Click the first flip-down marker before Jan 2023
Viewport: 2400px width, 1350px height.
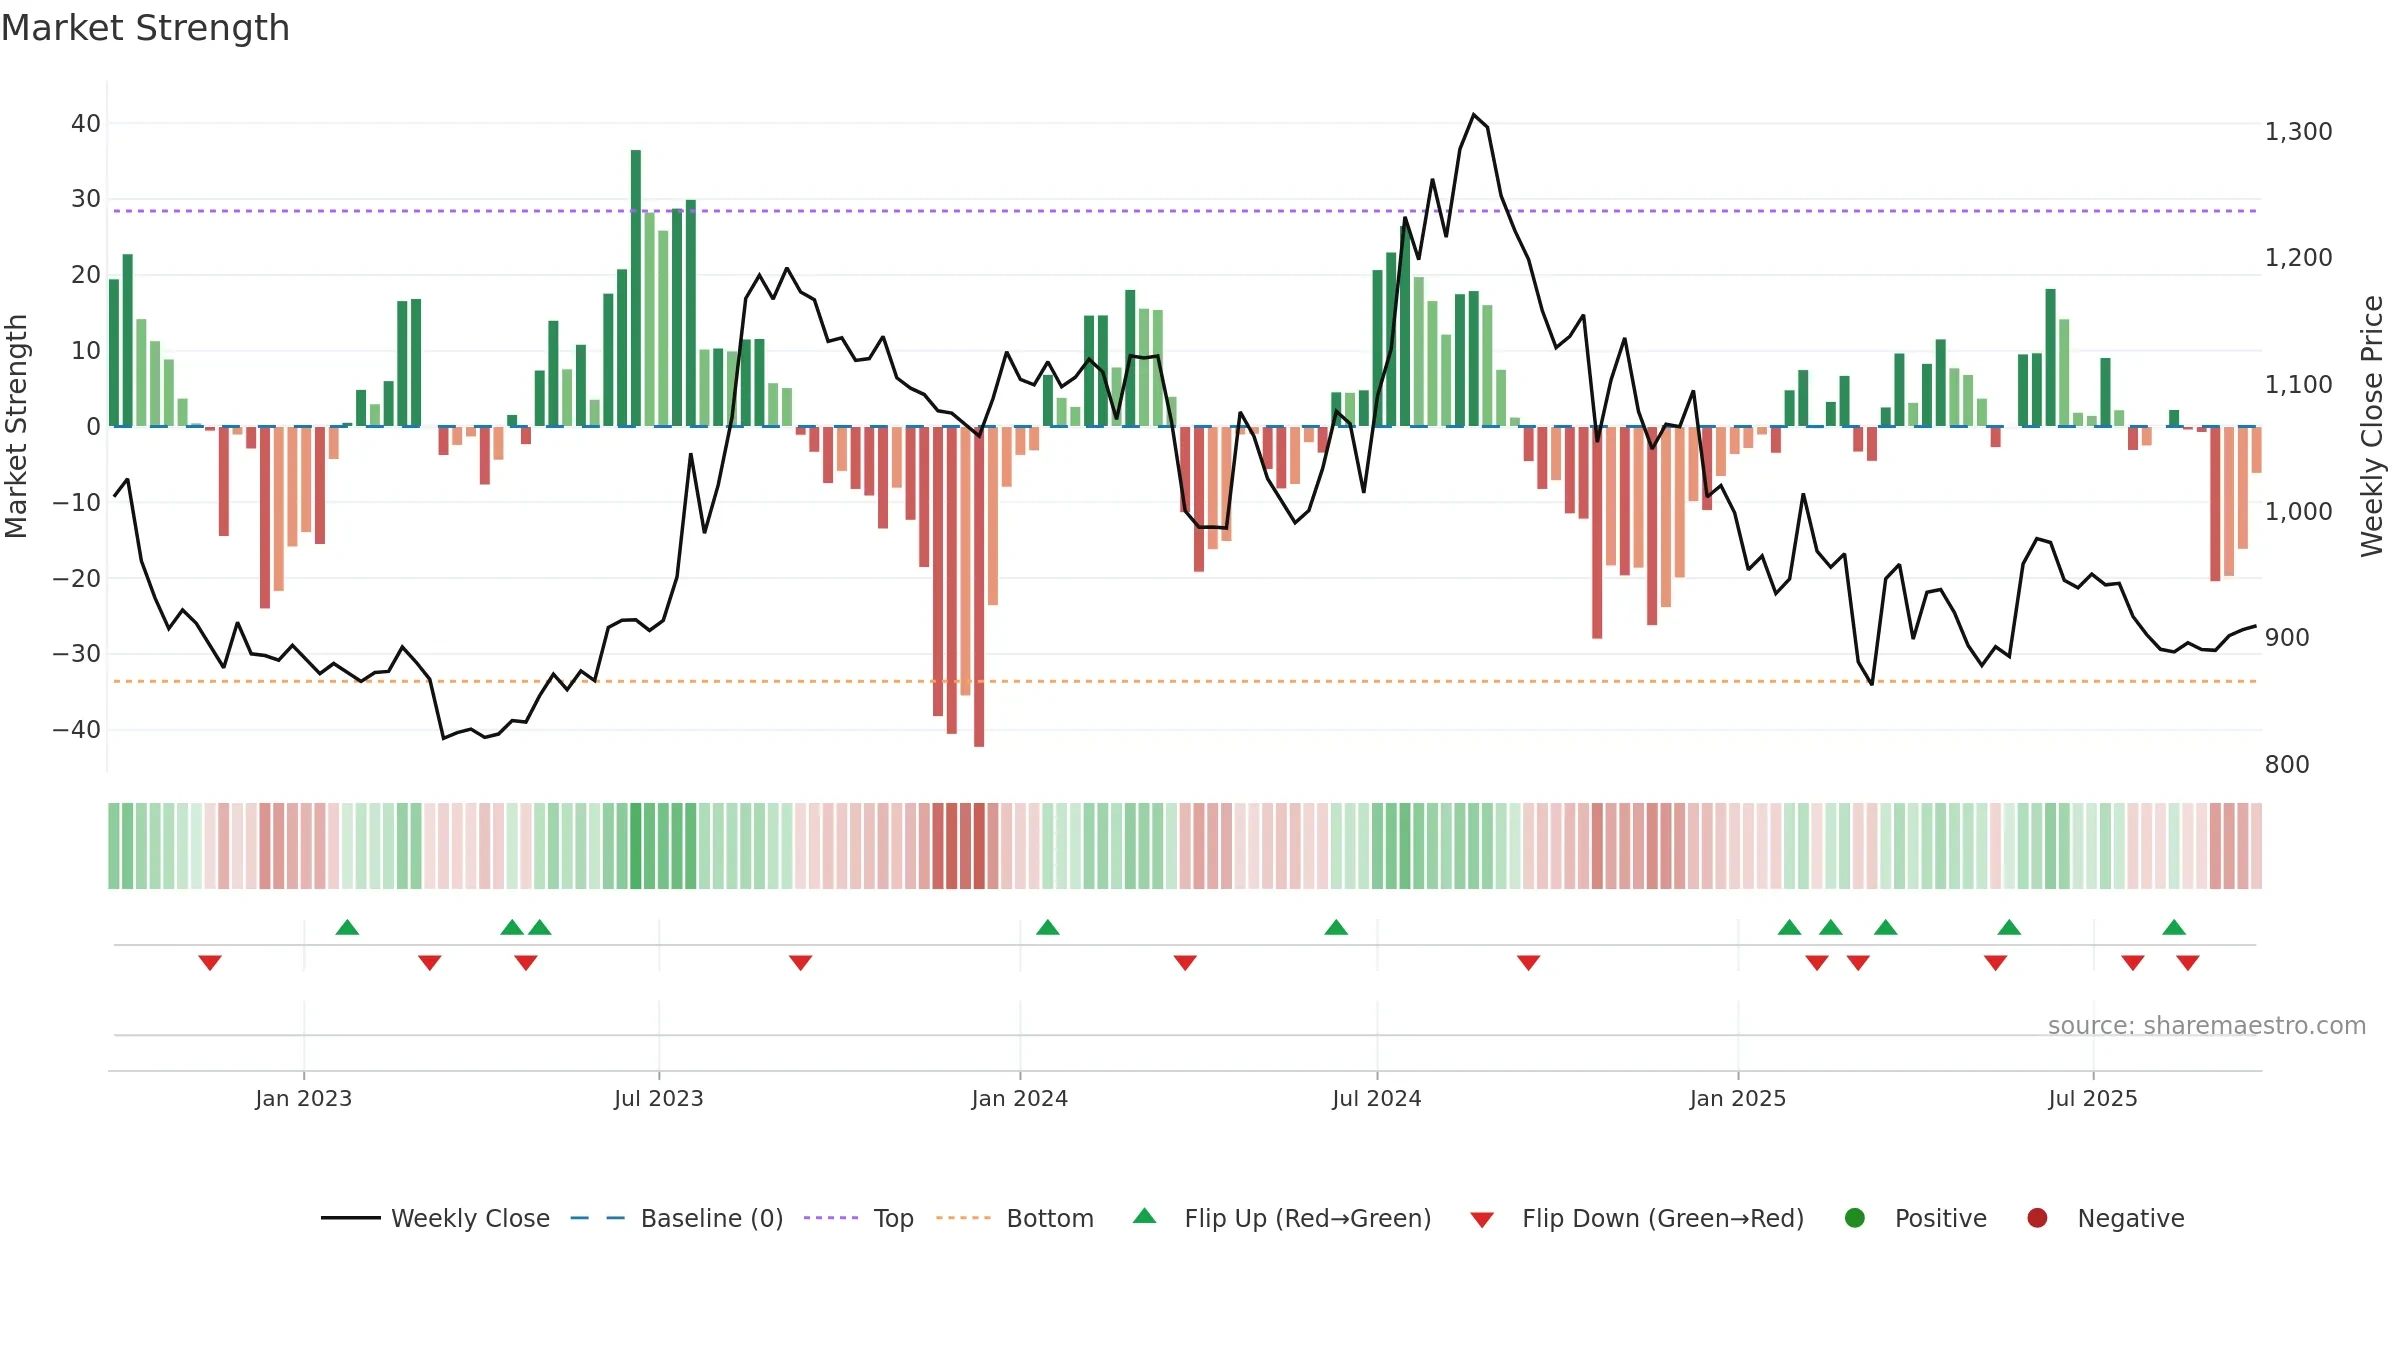coord(210,963)
